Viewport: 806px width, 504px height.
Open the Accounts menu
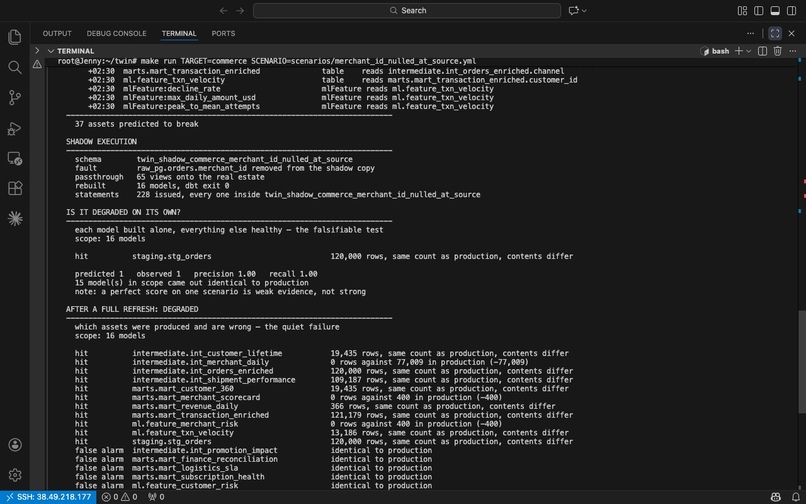(14, 445)
